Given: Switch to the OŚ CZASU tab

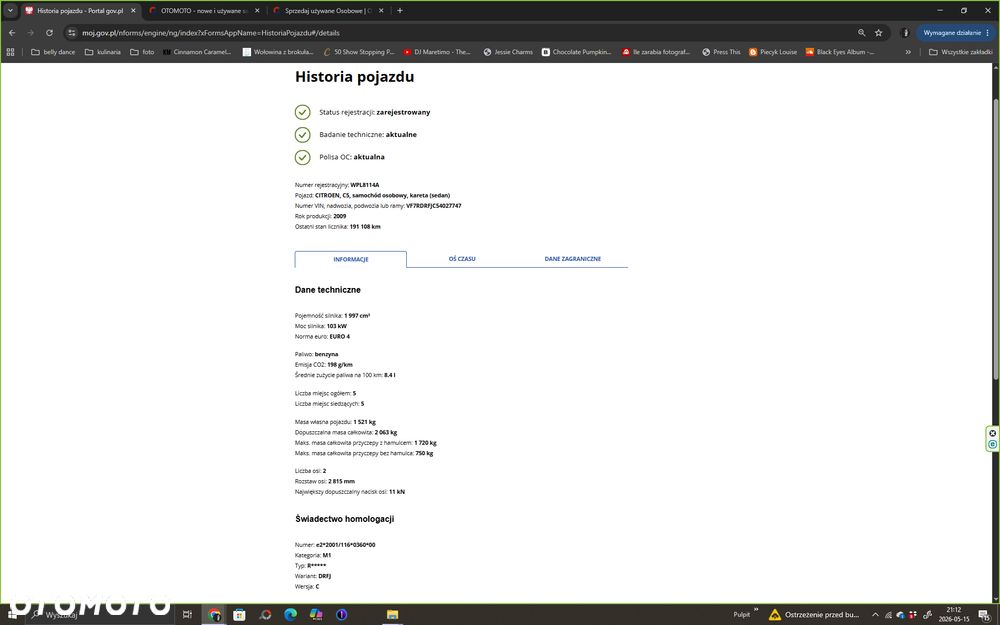Looking at the screenshot, I should pos(462,259).
